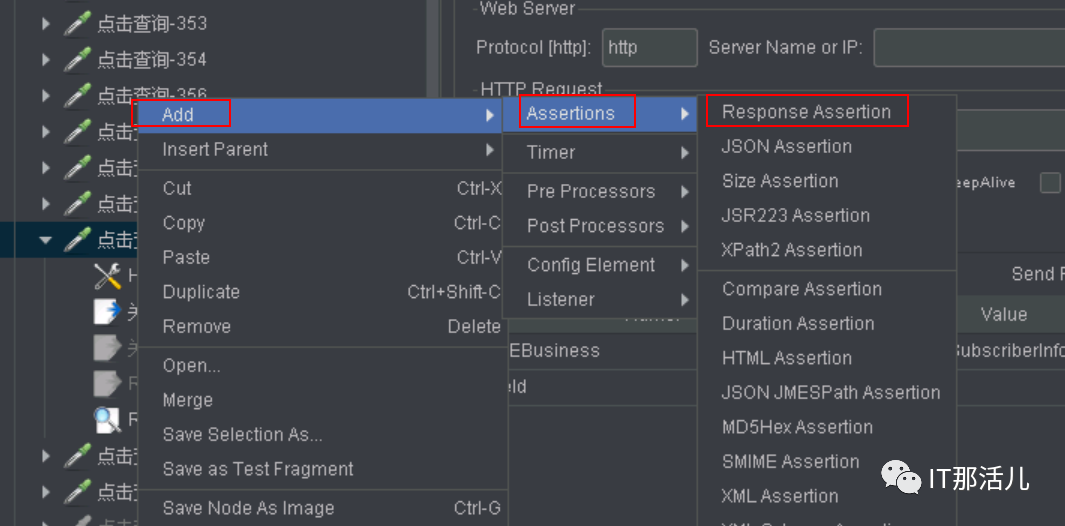
Task: Select the wrench-and-screwdriver config icon in tree
Action: pos(107,277)
